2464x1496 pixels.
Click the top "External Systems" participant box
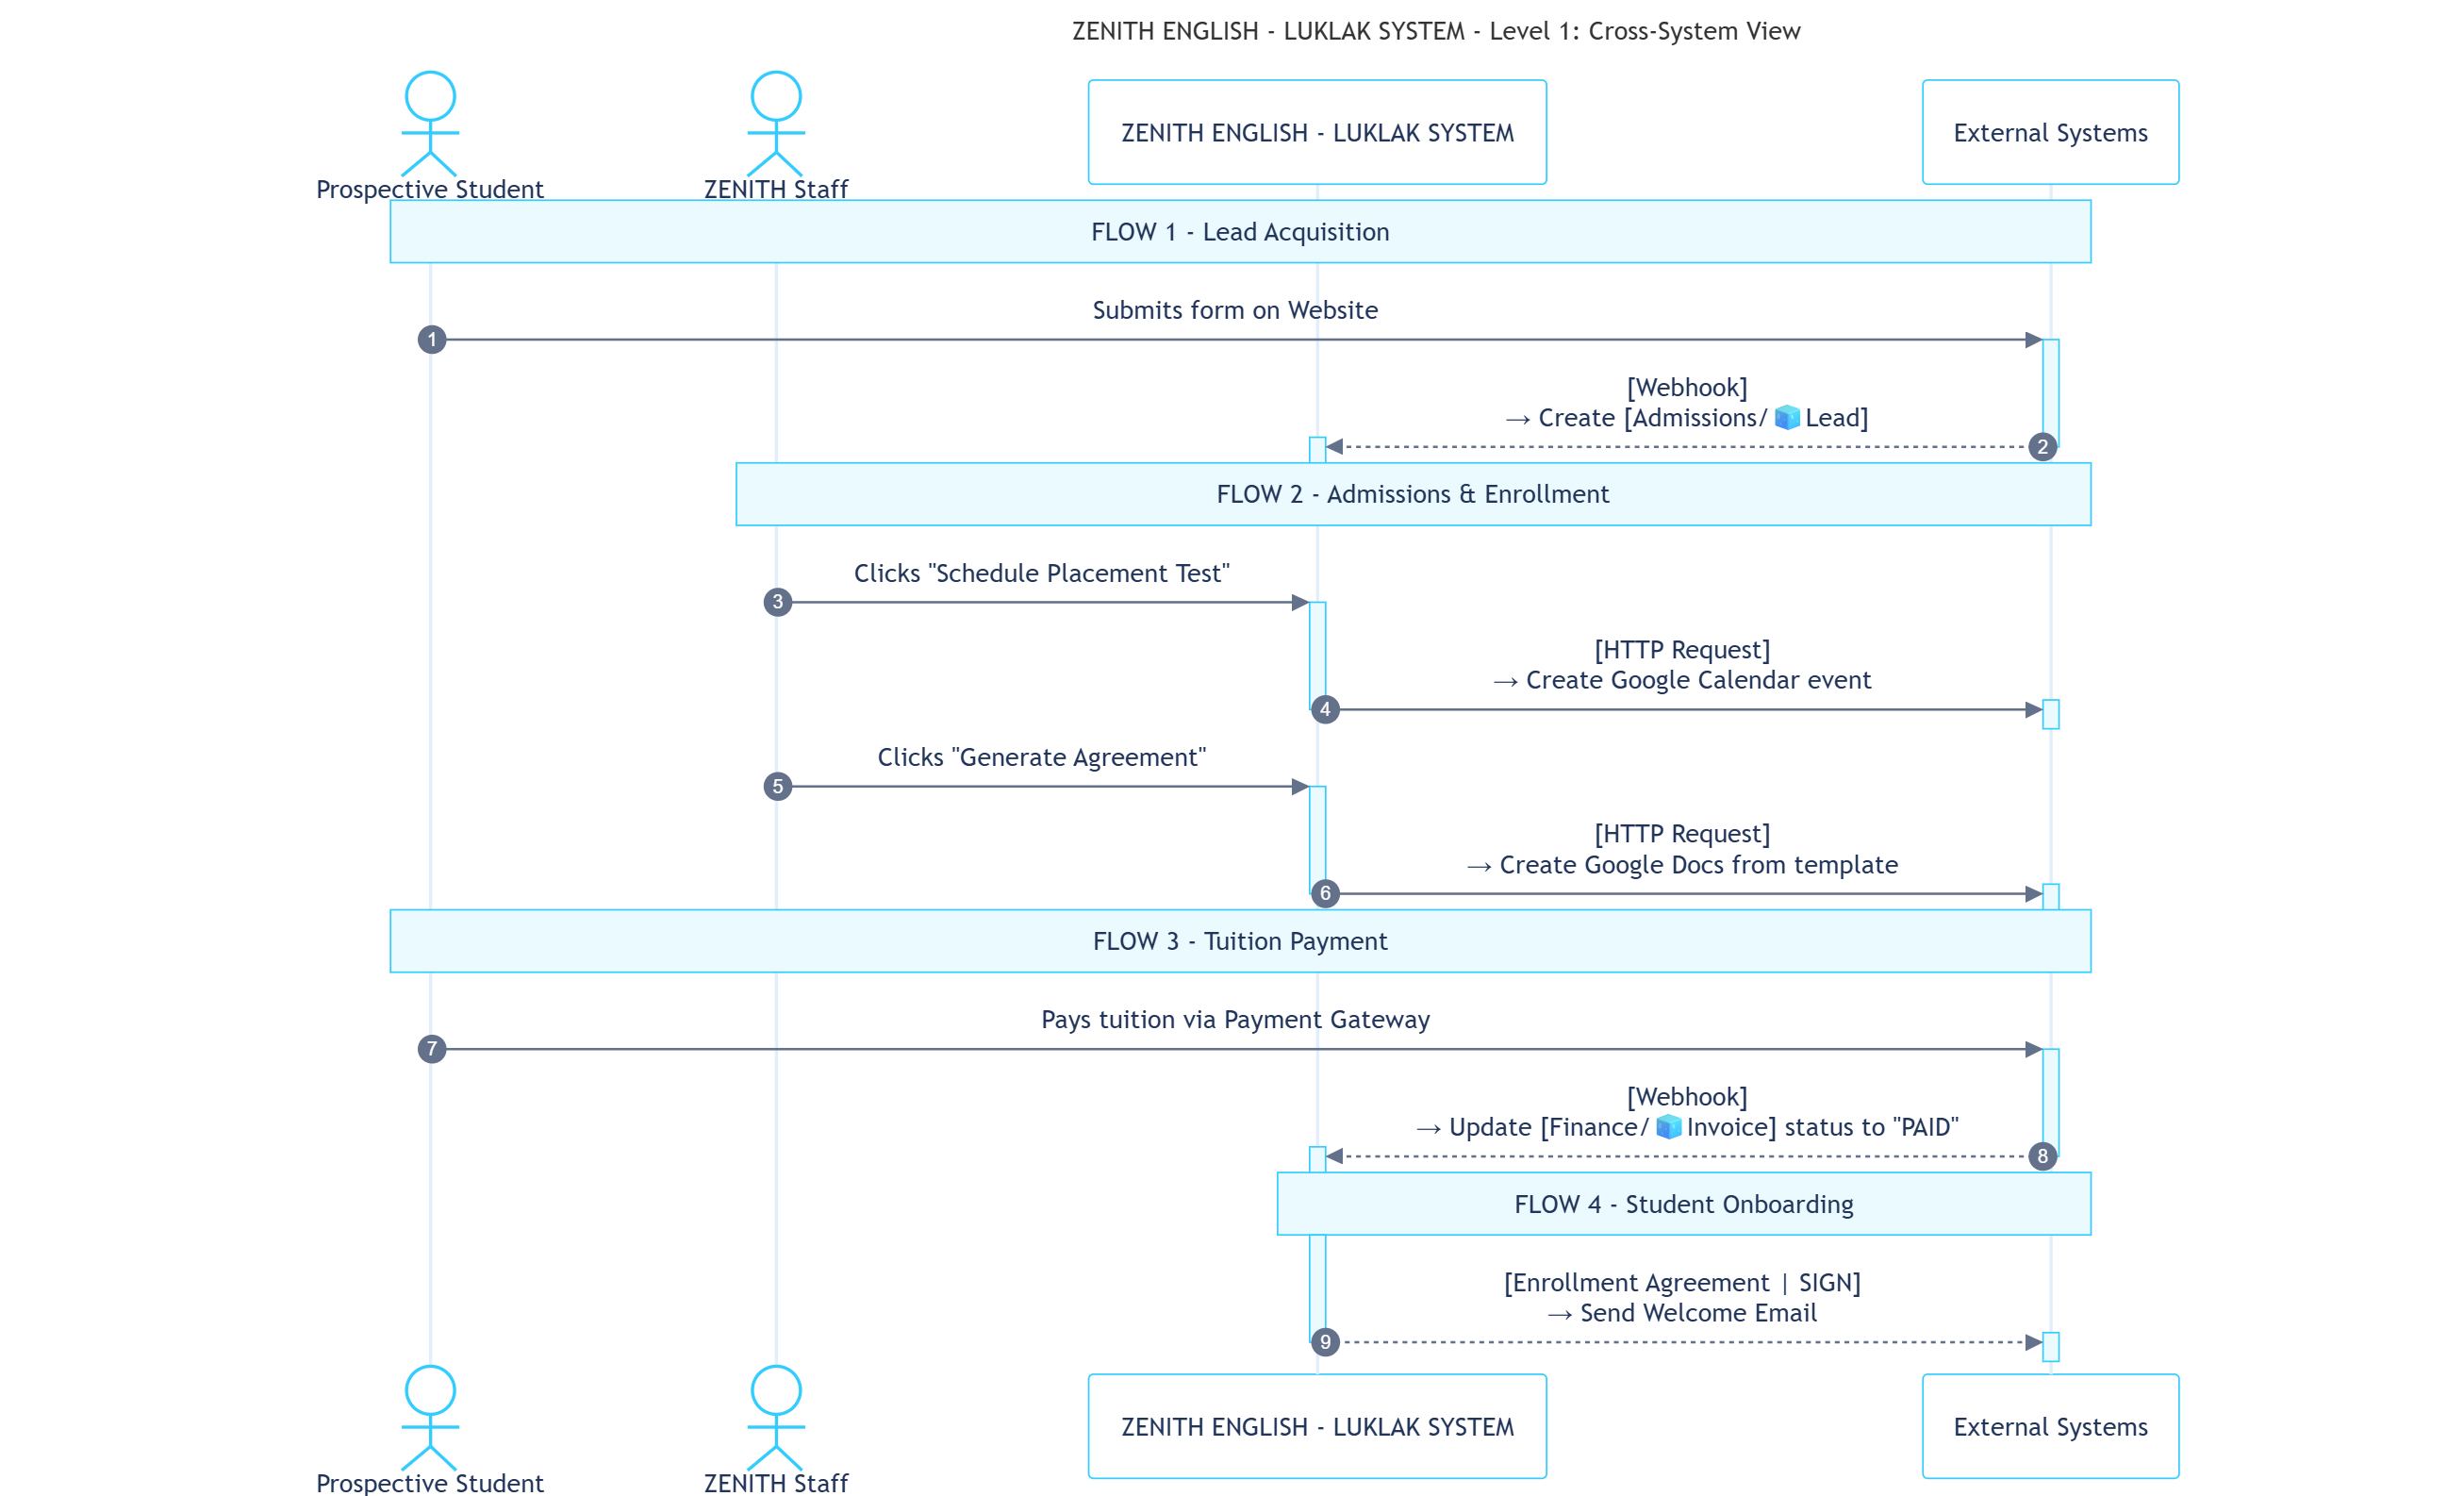[2050, 132]
